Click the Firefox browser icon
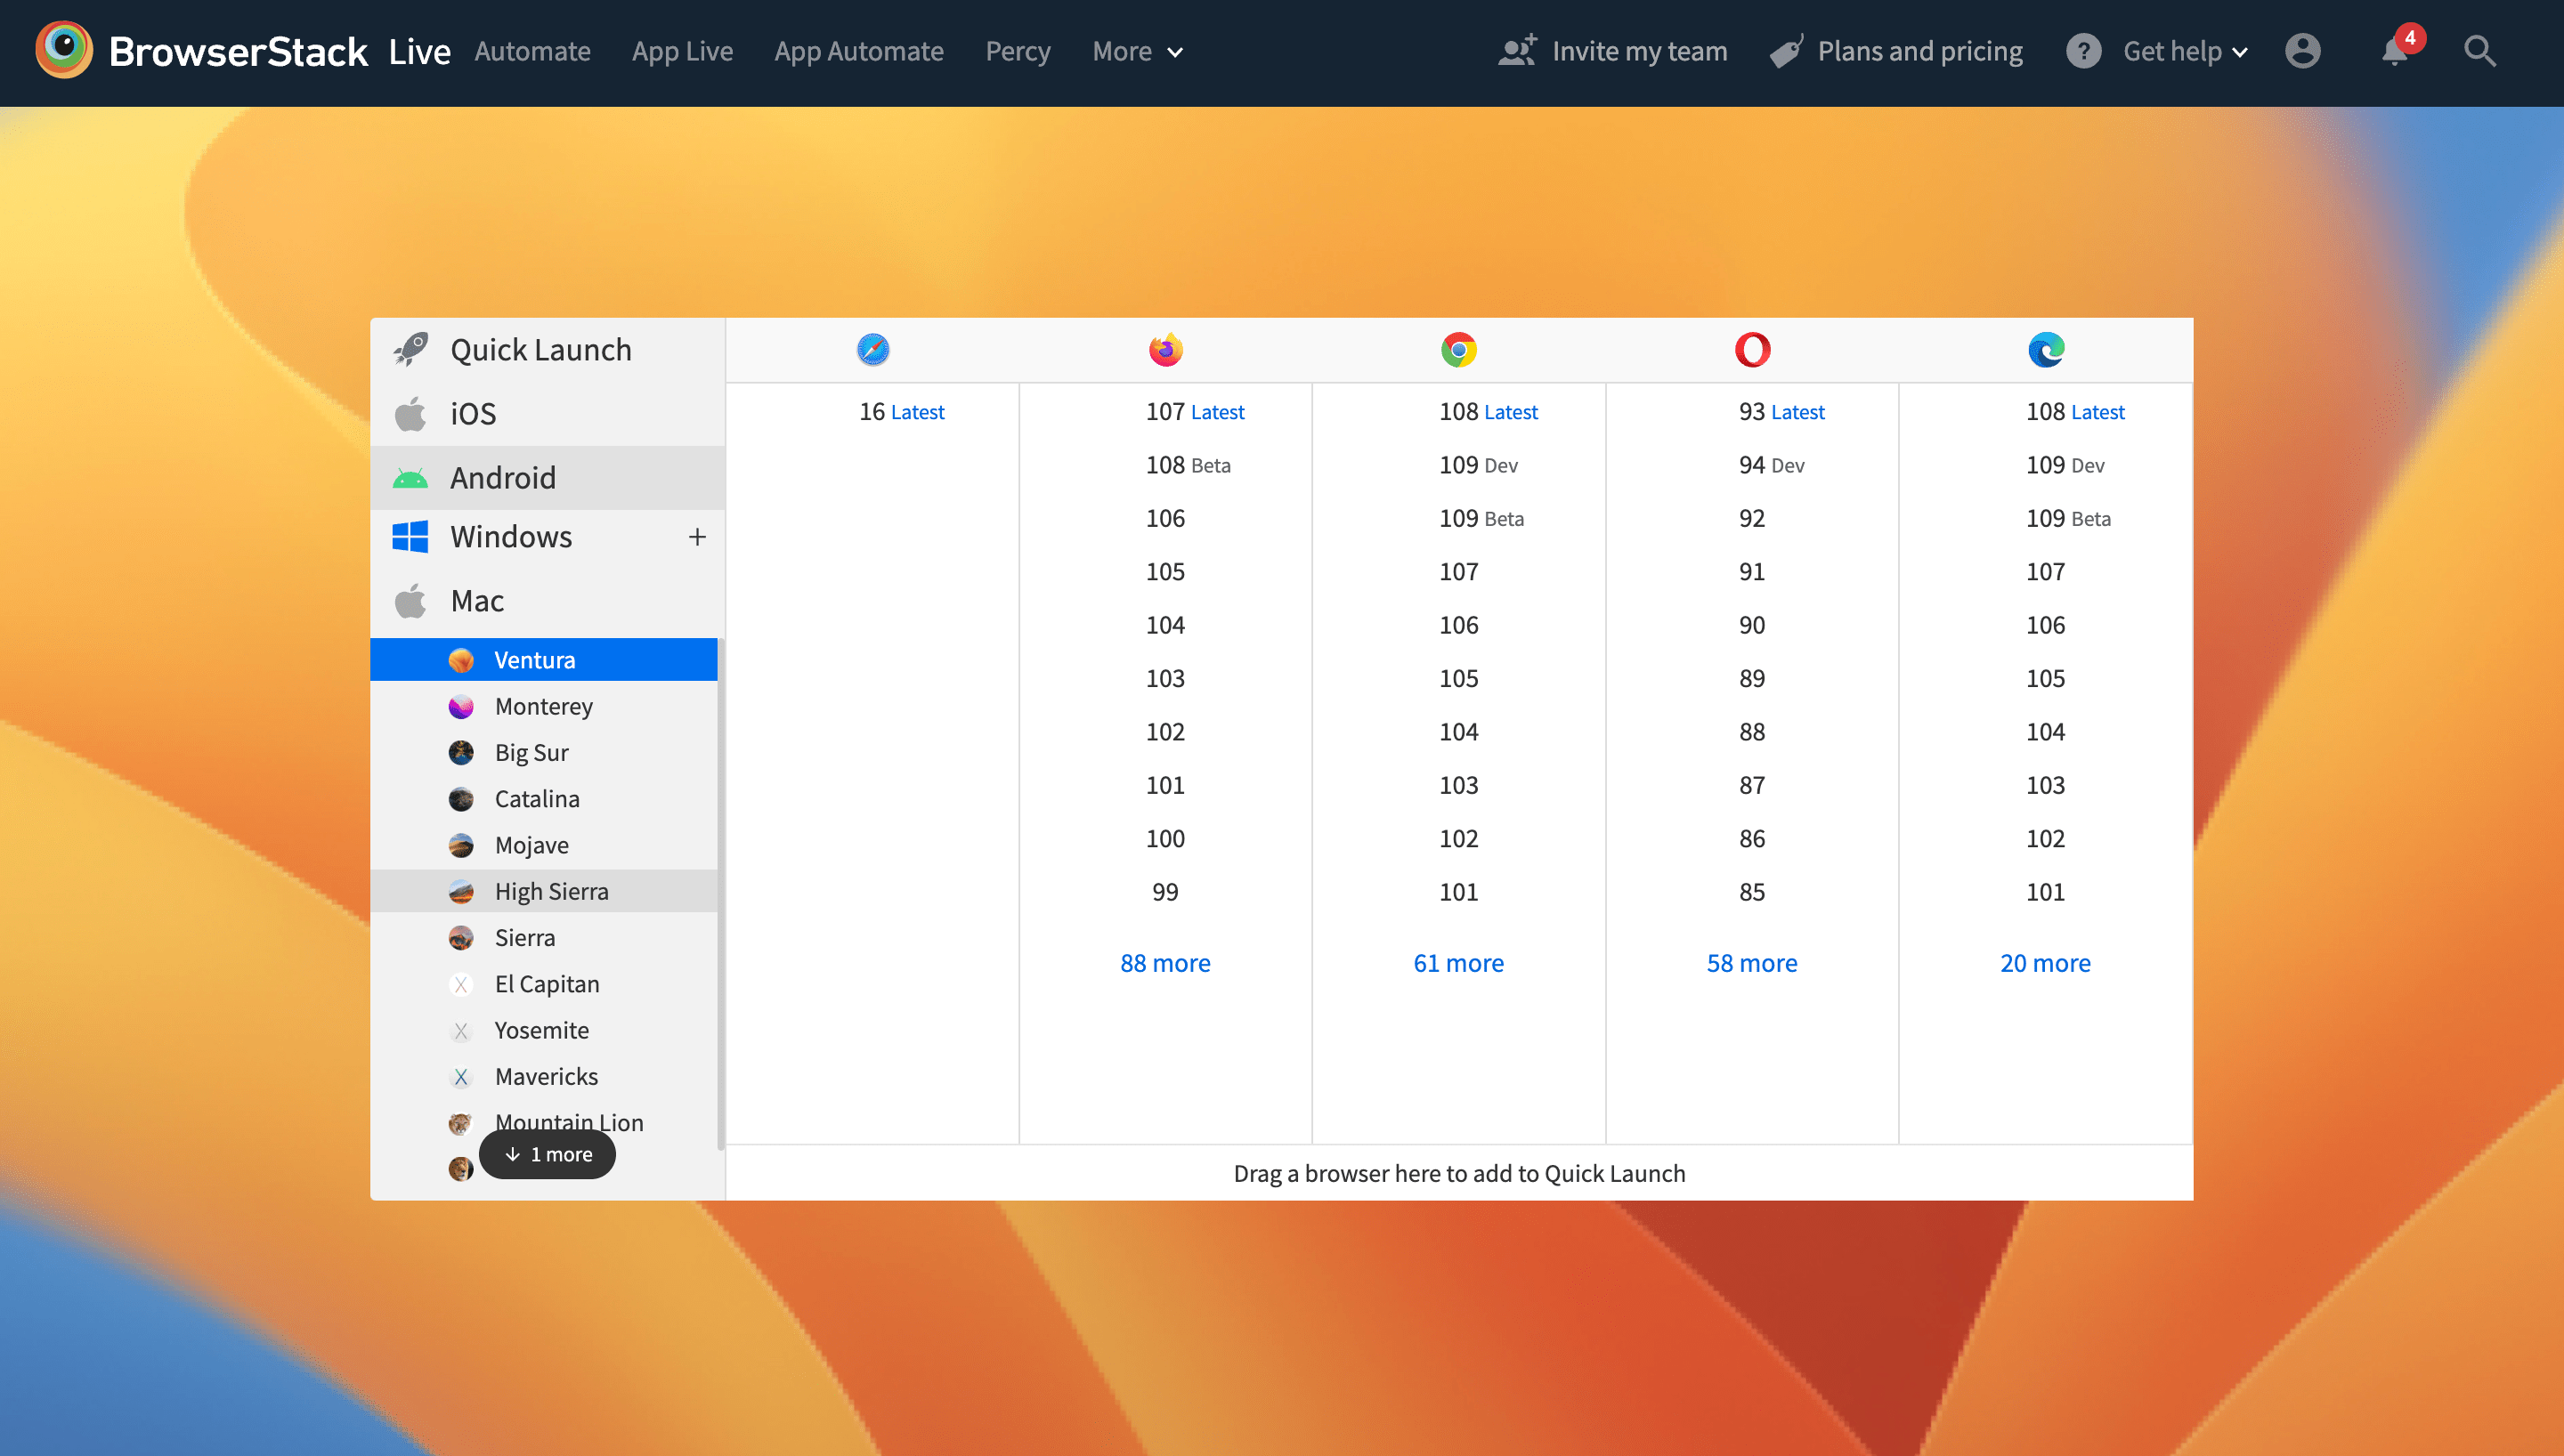The height and width of the screenshot is (1456, 2564). (1165, 350)
